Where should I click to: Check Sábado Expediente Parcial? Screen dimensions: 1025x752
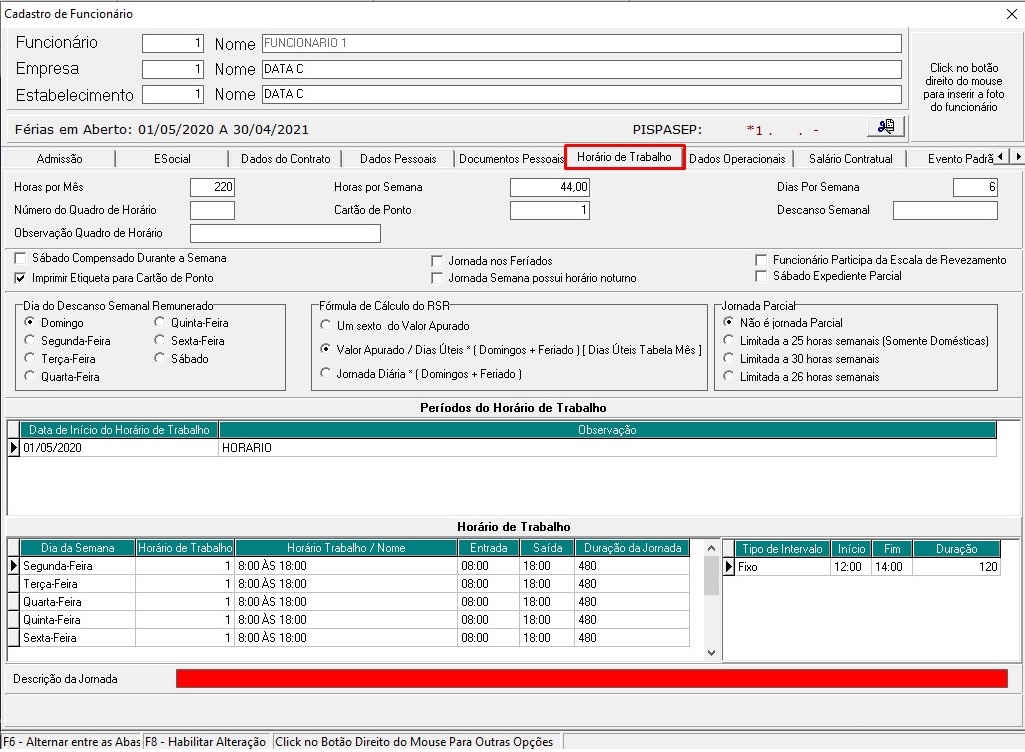click(761, 276)
